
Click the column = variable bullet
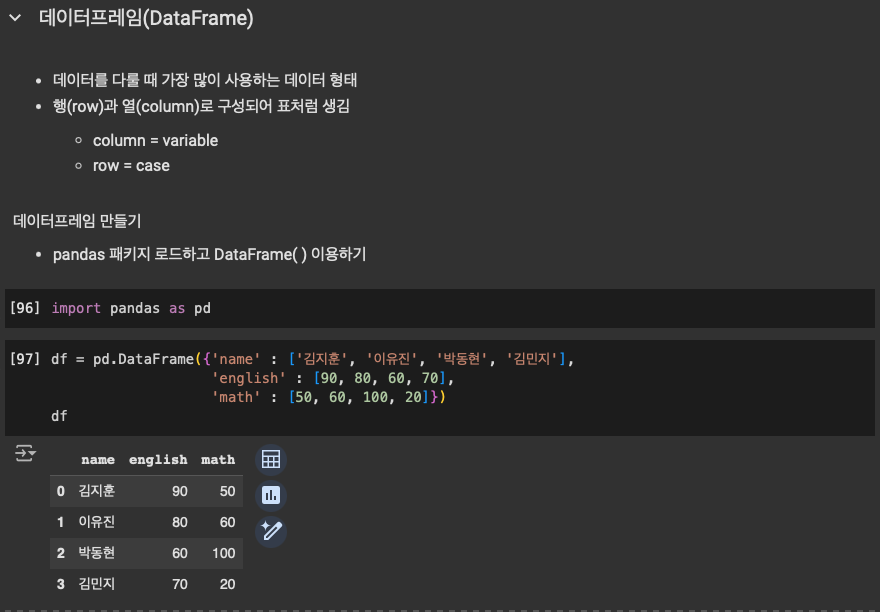pyautogui.click(x=155, y=140)
